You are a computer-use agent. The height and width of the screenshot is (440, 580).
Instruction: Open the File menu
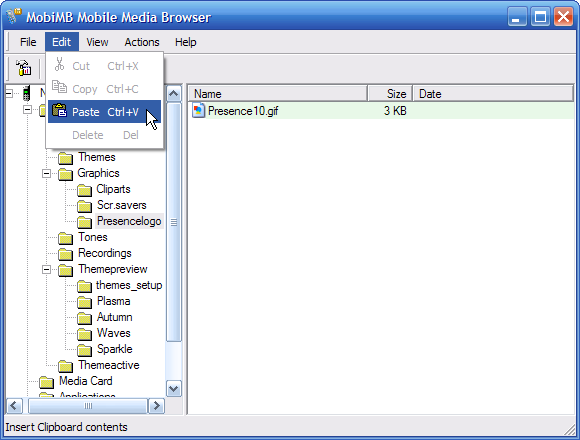point(28,42)
